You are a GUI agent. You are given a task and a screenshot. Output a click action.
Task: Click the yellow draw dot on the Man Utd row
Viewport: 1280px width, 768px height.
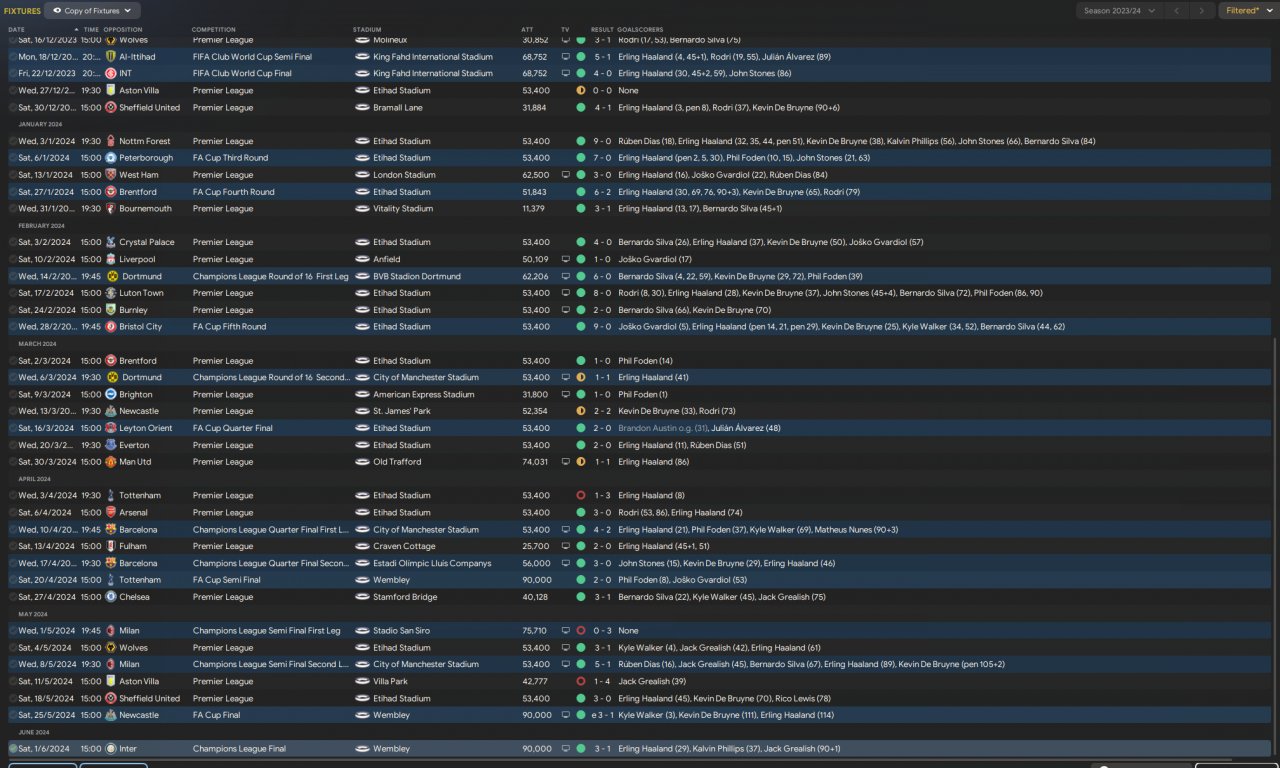coord(581,462)
